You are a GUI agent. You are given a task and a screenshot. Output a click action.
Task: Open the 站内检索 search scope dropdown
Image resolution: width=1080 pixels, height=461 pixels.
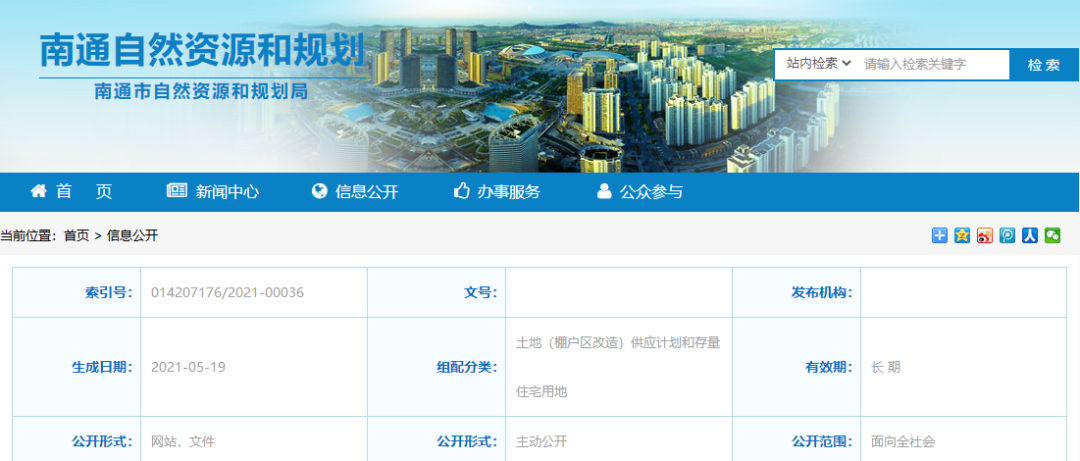click(x=818, y=64)
